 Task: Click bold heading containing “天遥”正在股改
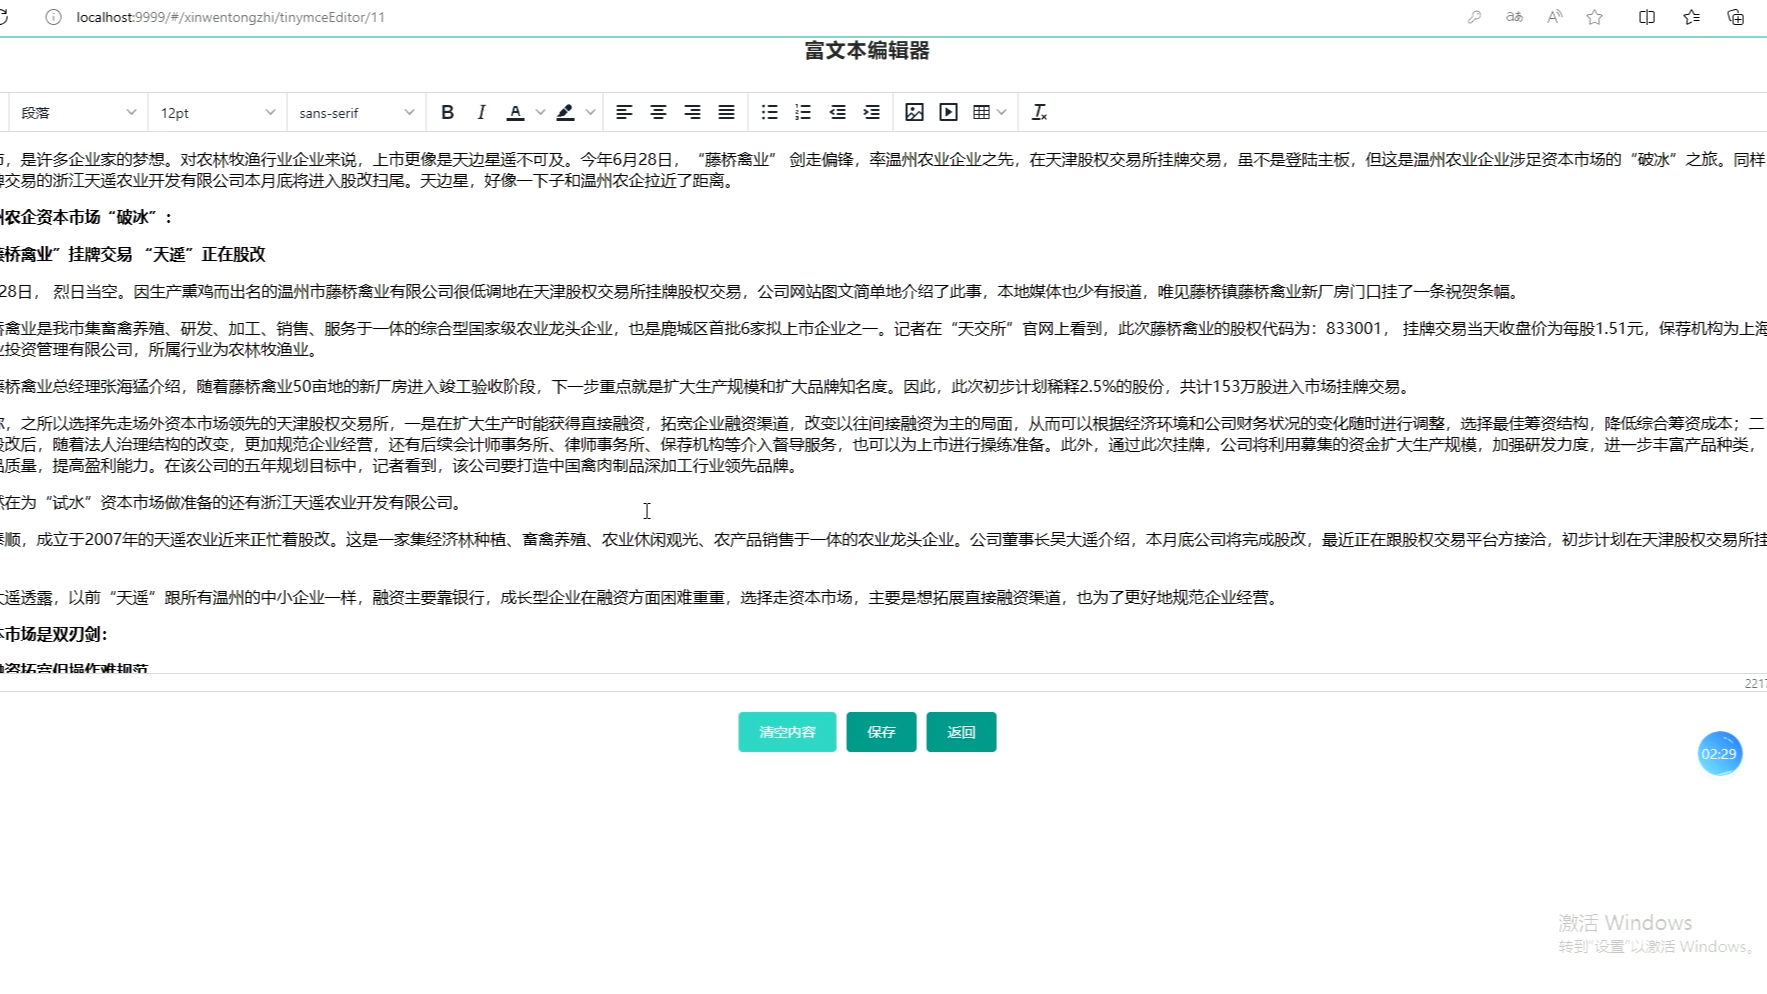(133, 254)
